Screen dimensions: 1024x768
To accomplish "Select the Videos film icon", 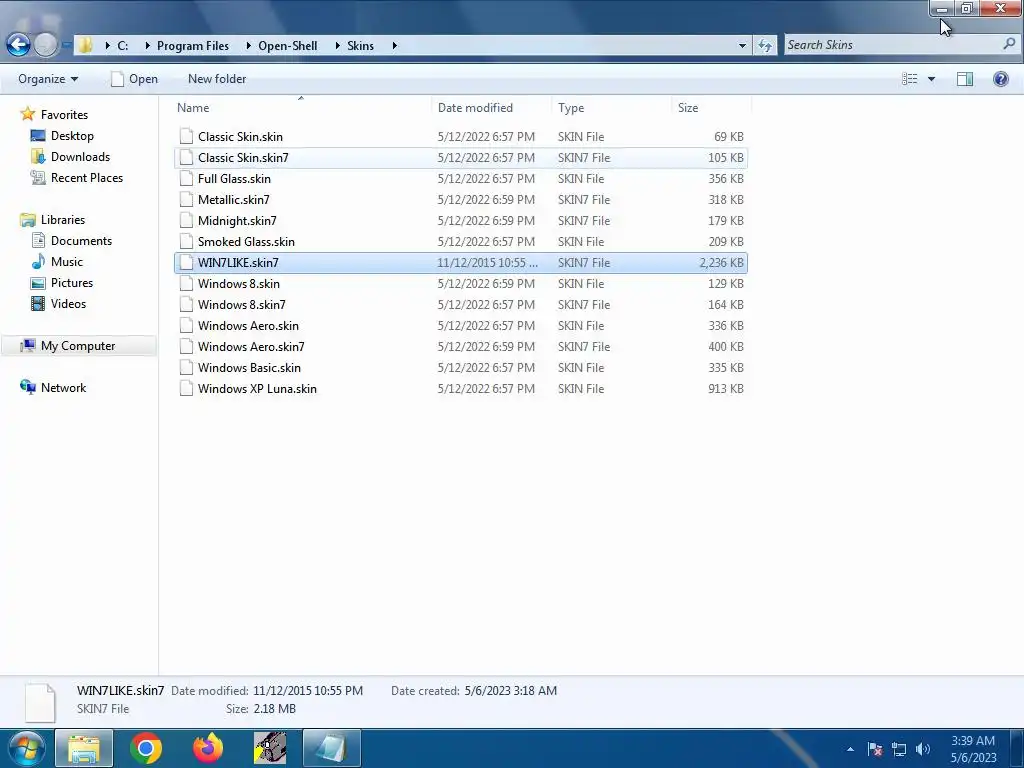I will point(38,304).
